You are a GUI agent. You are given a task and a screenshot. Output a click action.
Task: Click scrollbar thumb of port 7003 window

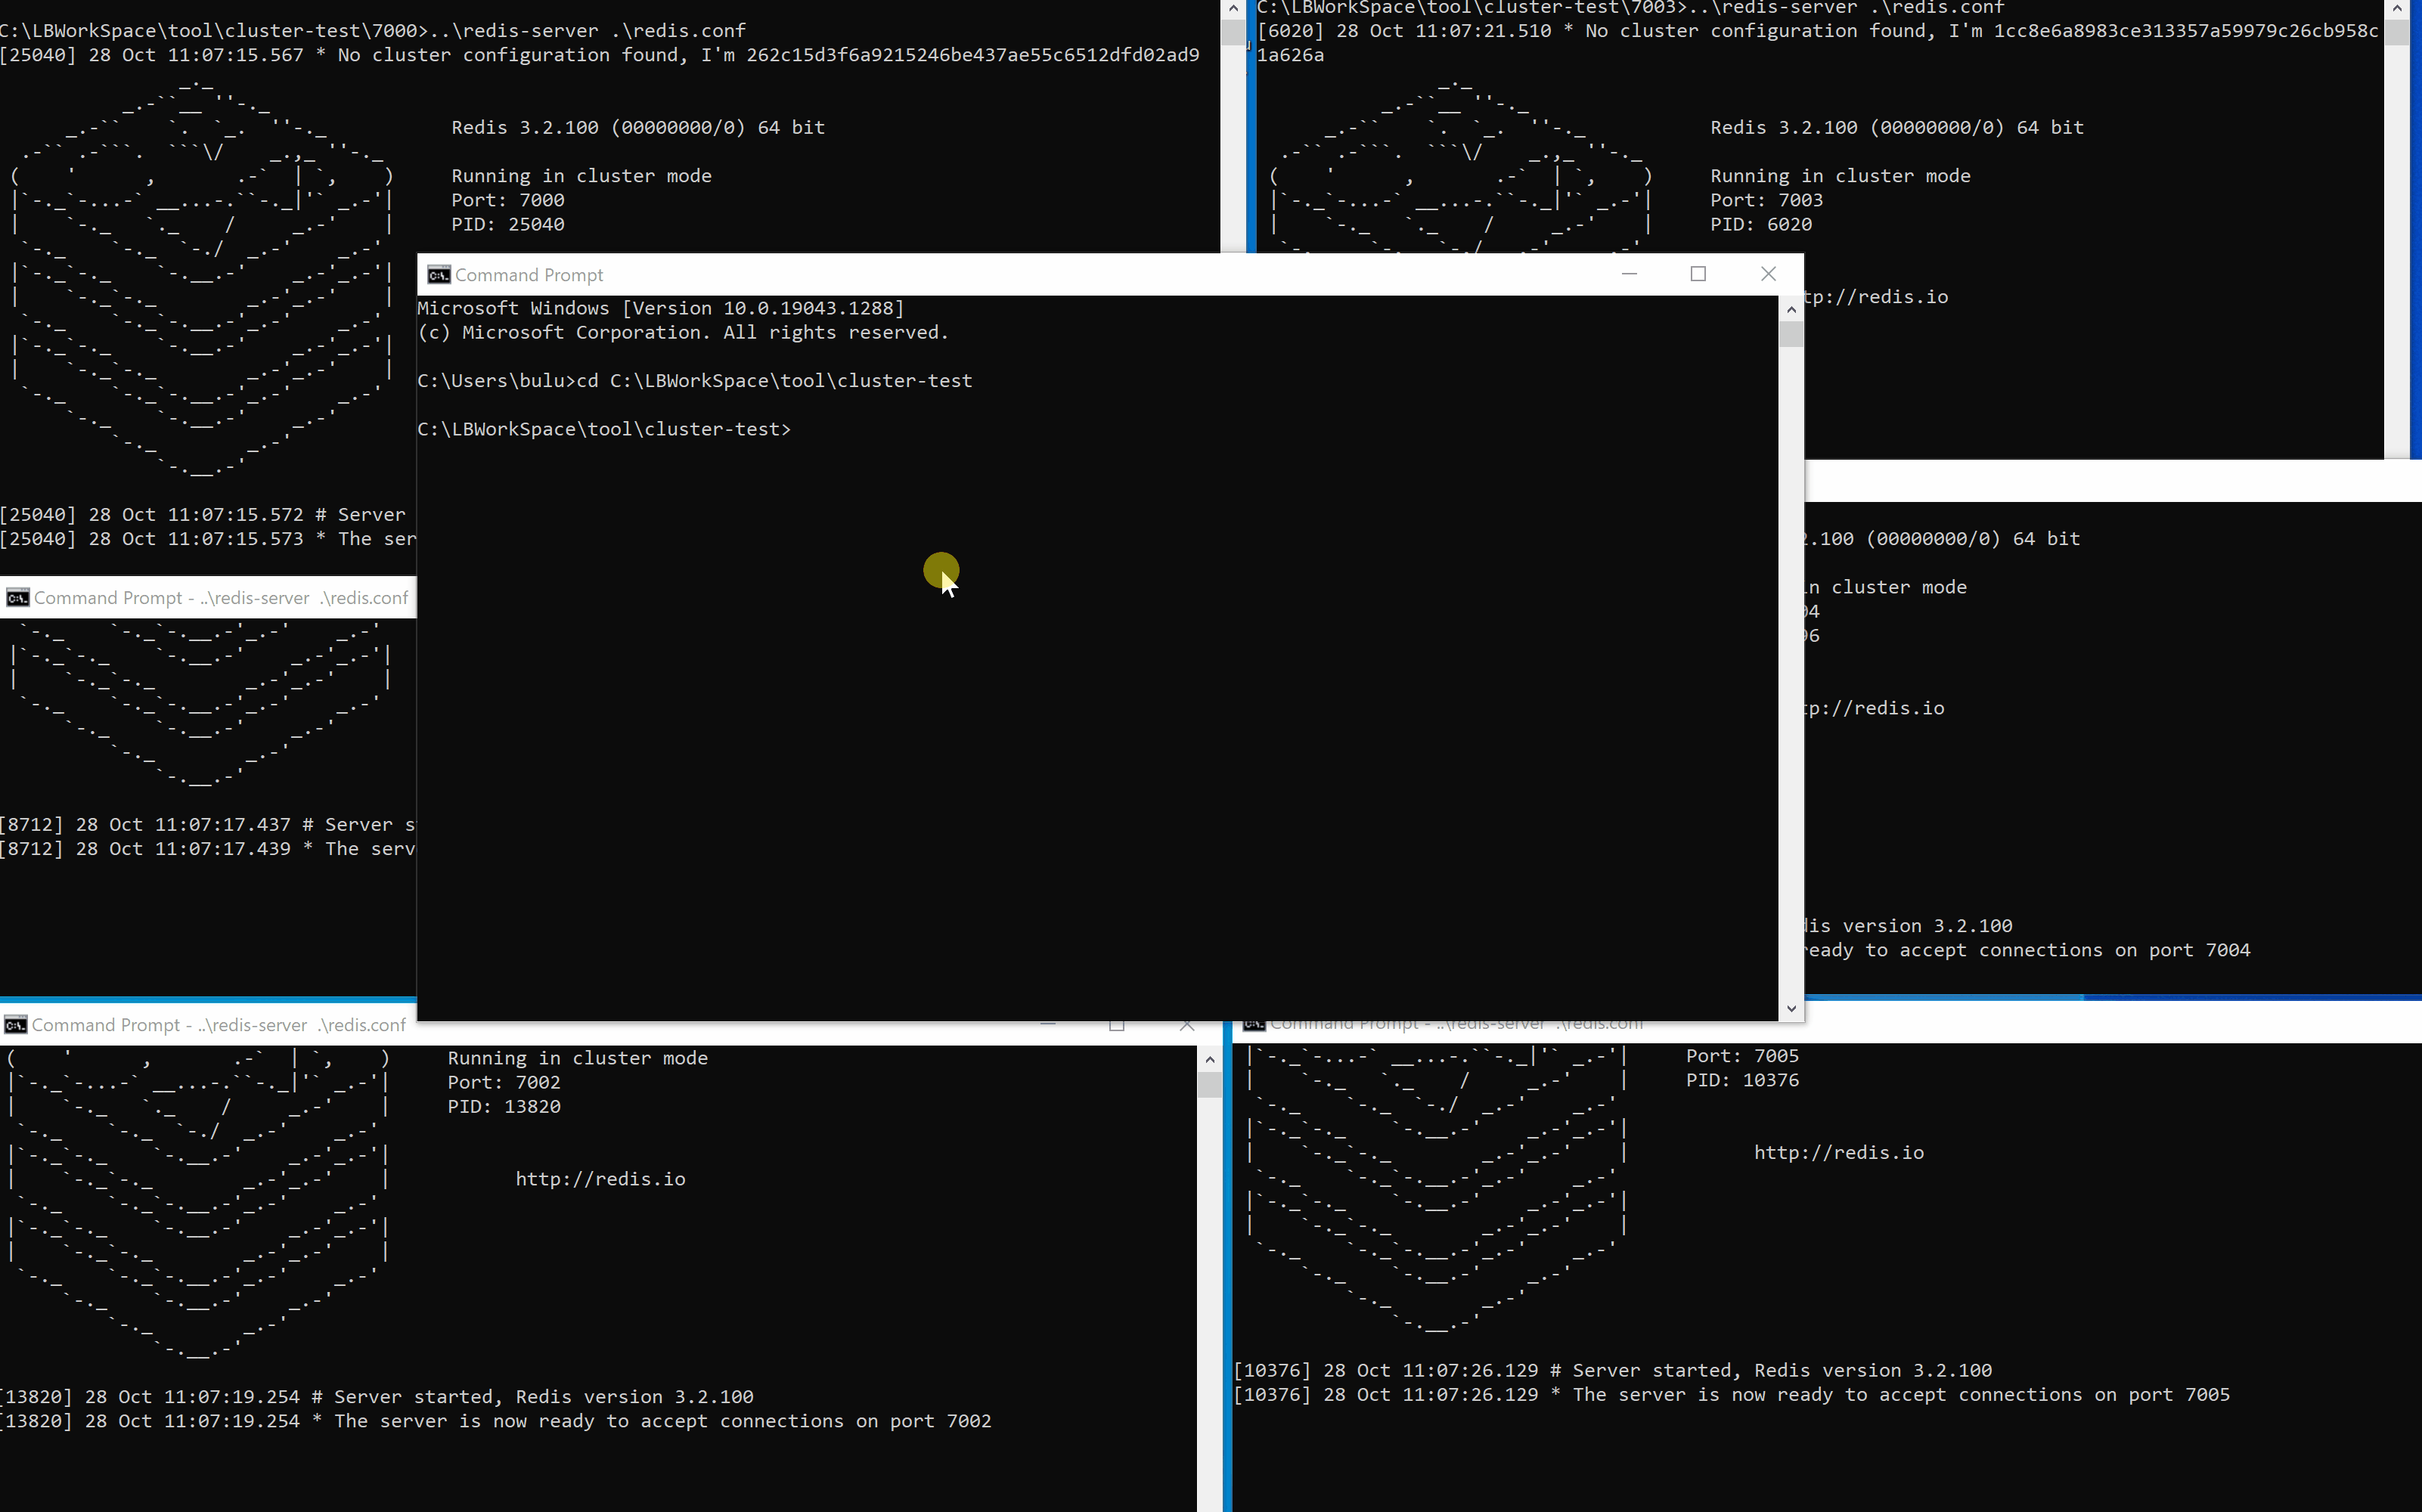[x=2396, y=32]
